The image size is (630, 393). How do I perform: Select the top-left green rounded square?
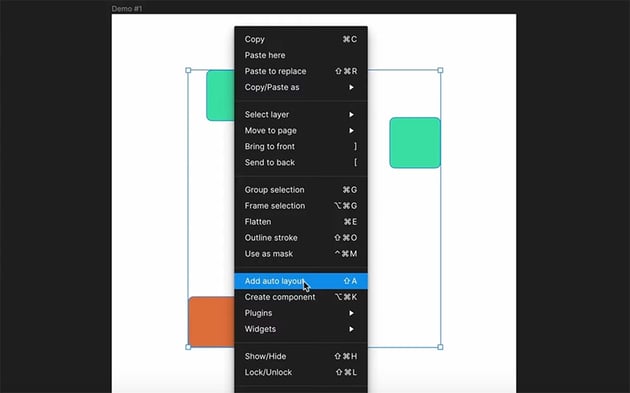[x=221, y=95]
